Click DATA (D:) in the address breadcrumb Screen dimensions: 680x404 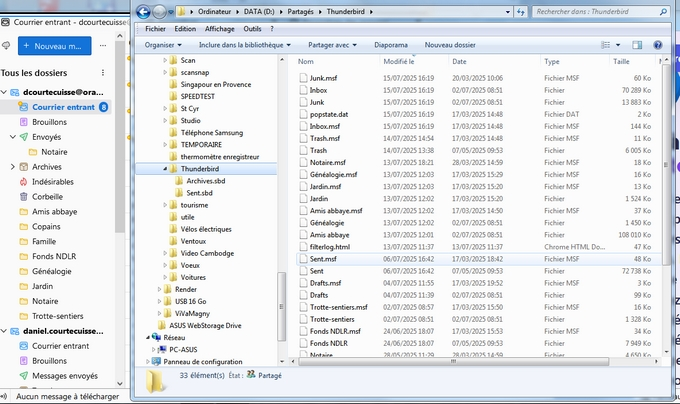(259, 12)
